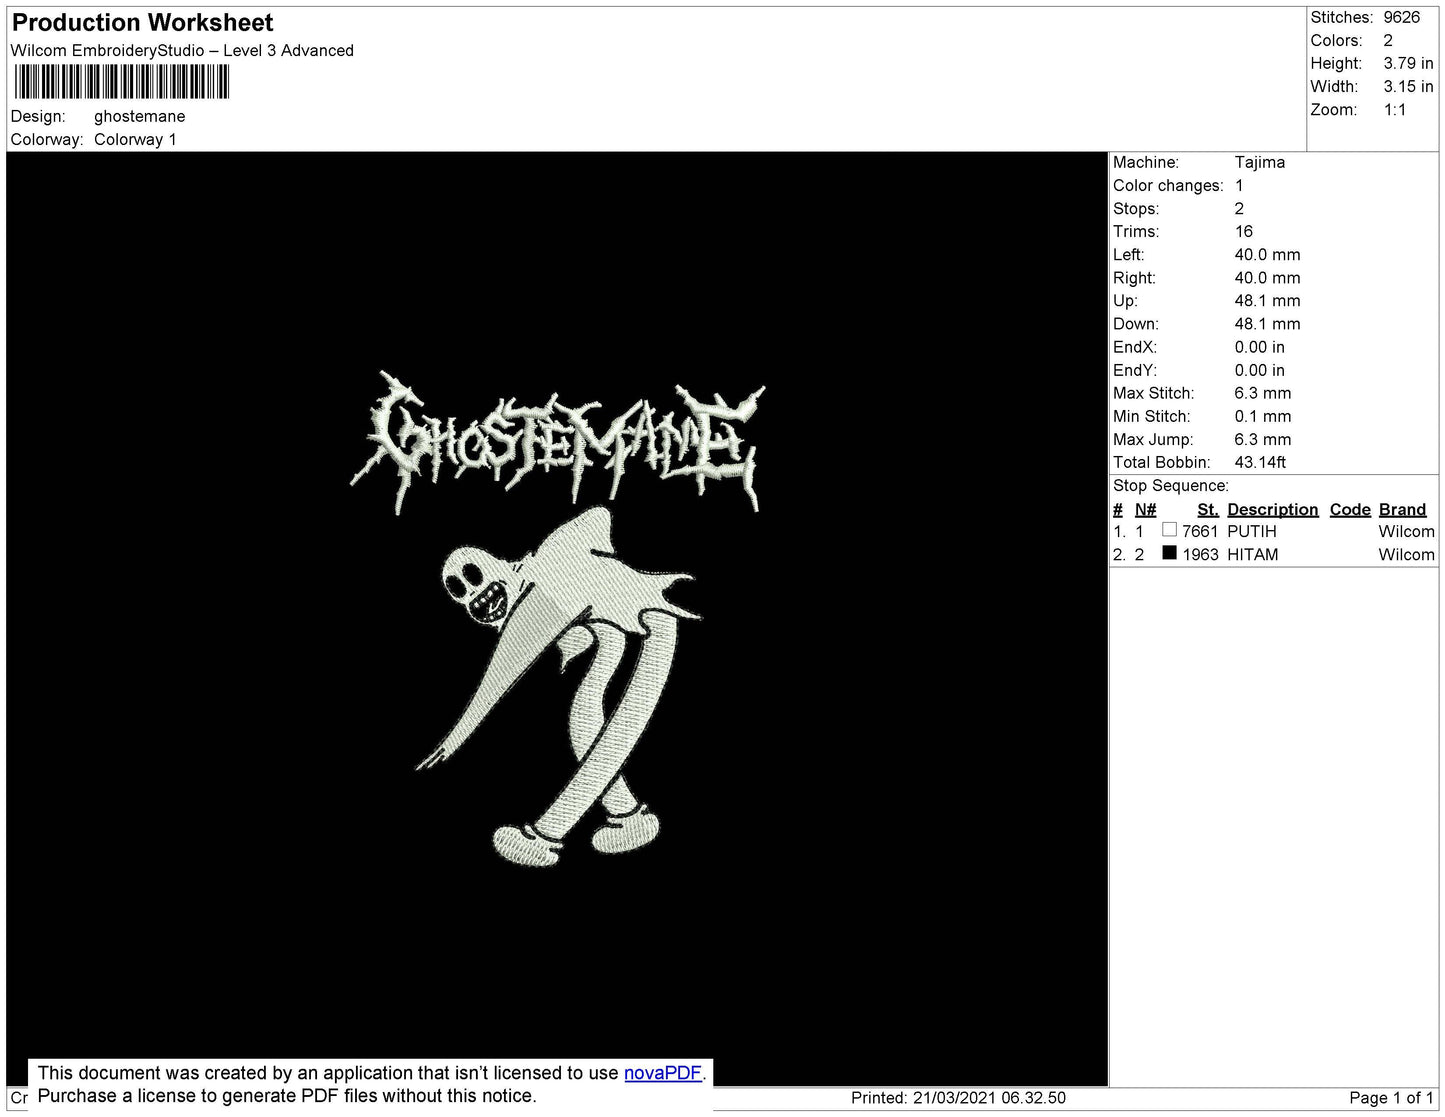Select 'Wilcom EmbroideryStudio – Level 3 Advanced' text
This screenshot has width=1445, height=1117.
[x=182, y=50]
